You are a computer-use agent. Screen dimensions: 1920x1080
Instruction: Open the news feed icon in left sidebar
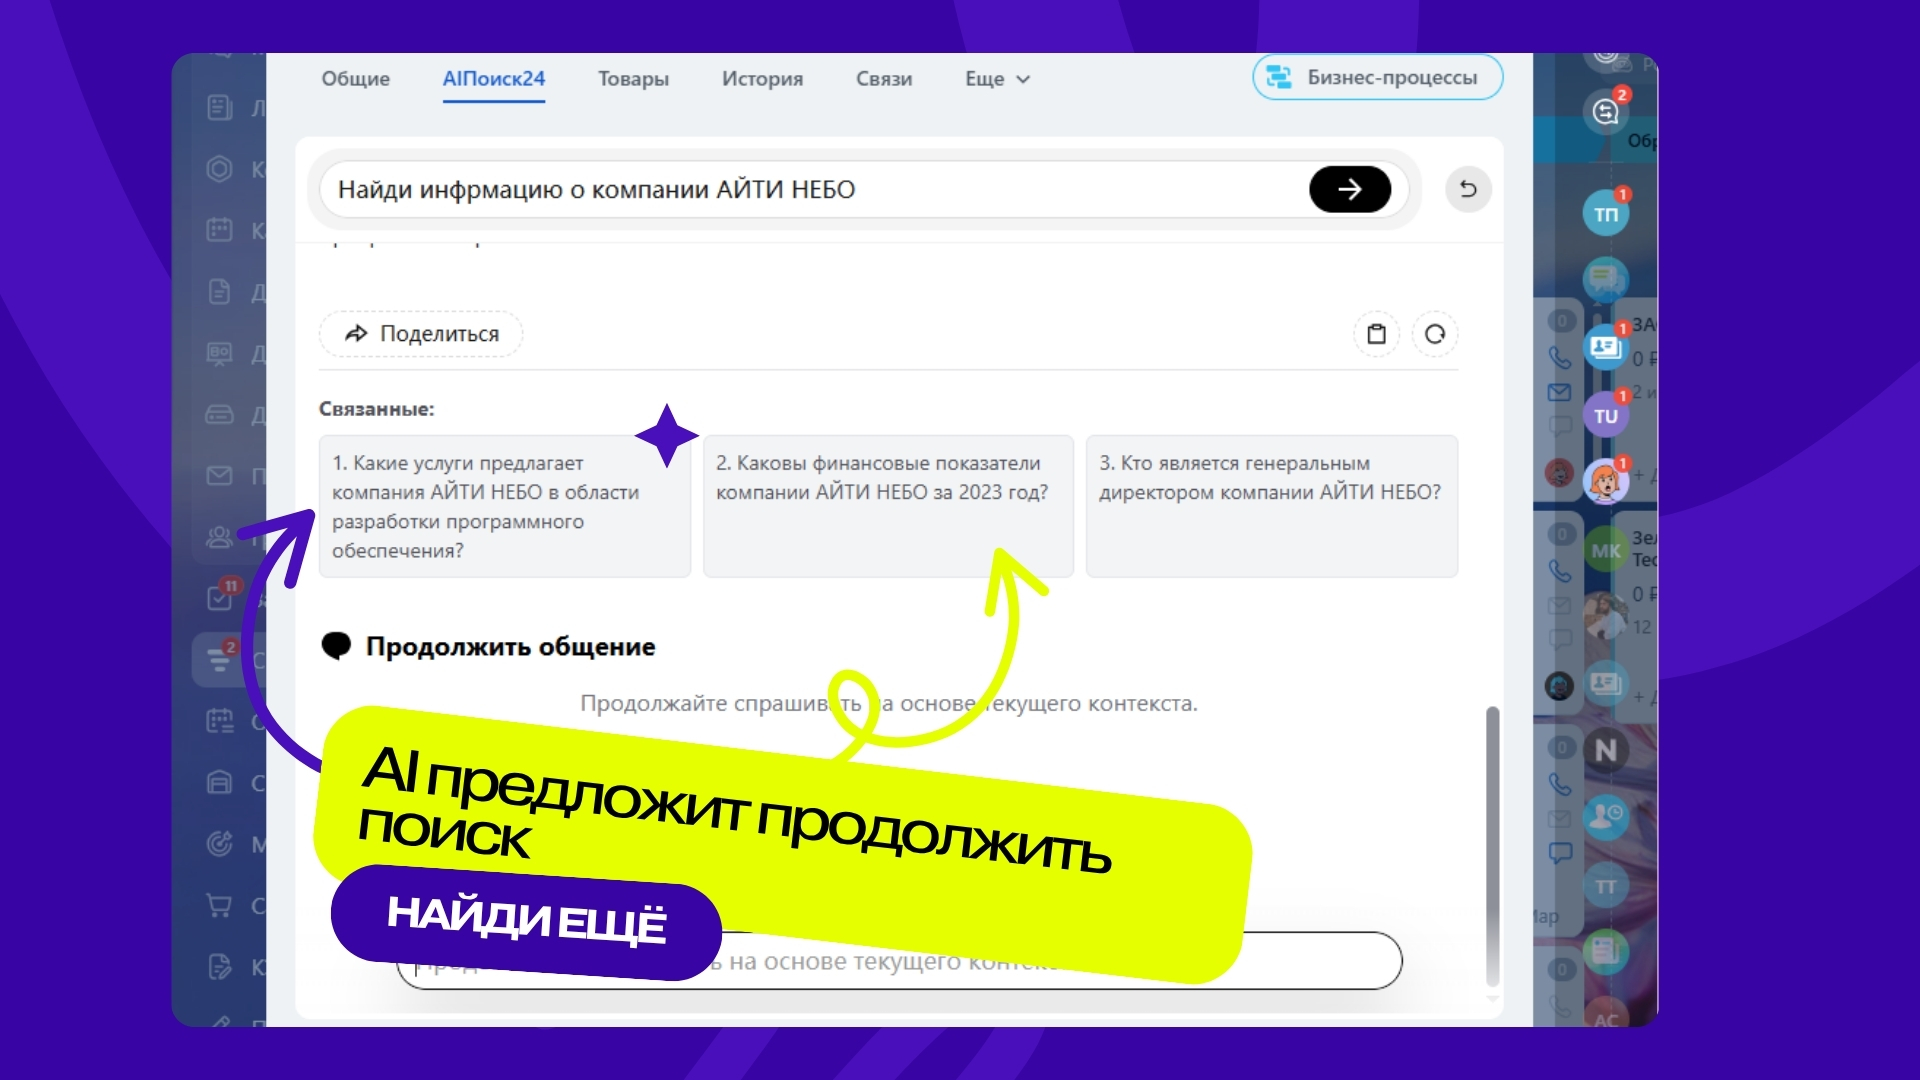tap(219, 107)
